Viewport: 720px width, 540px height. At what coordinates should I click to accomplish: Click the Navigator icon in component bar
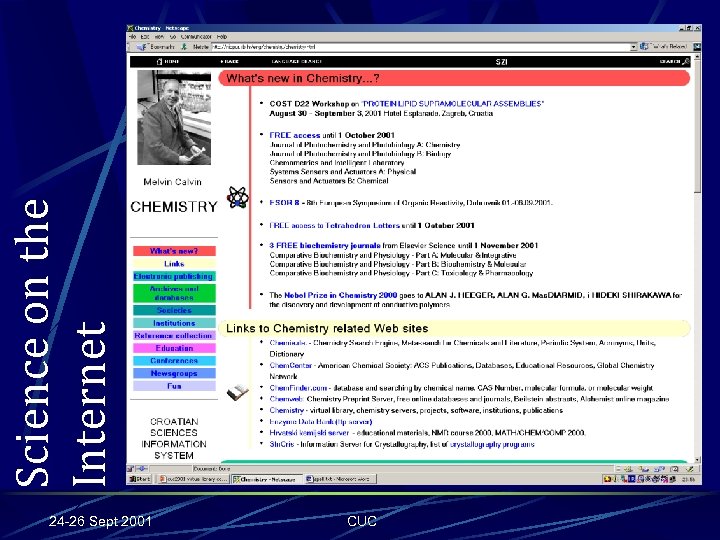click(629, 469)
